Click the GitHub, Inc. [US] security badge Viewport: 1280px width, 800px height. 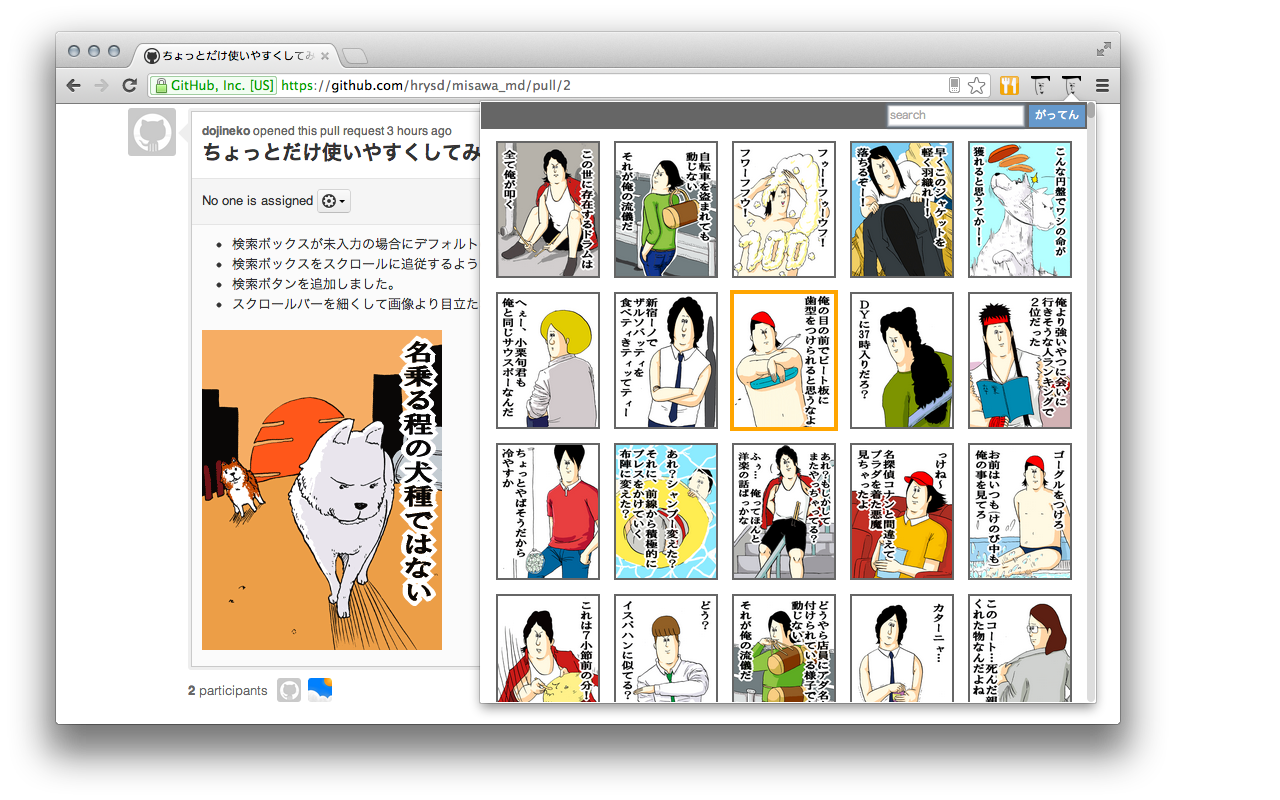click(213, 86)
